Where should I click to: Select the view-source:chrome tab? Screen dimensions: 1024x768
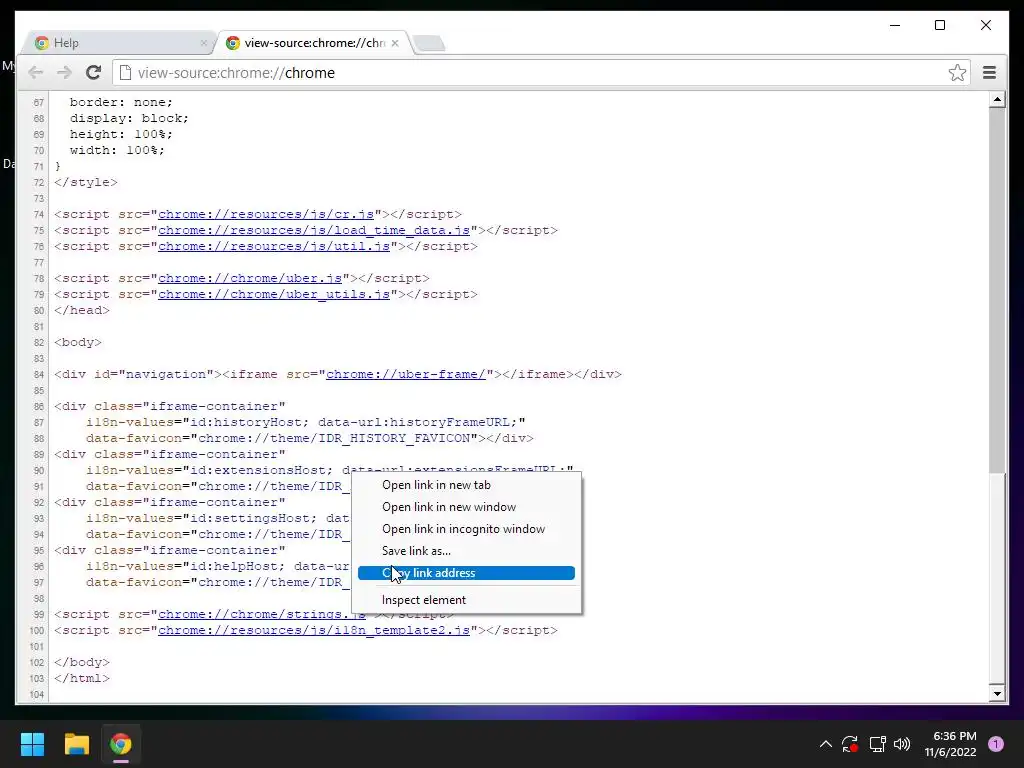(313, 43)
